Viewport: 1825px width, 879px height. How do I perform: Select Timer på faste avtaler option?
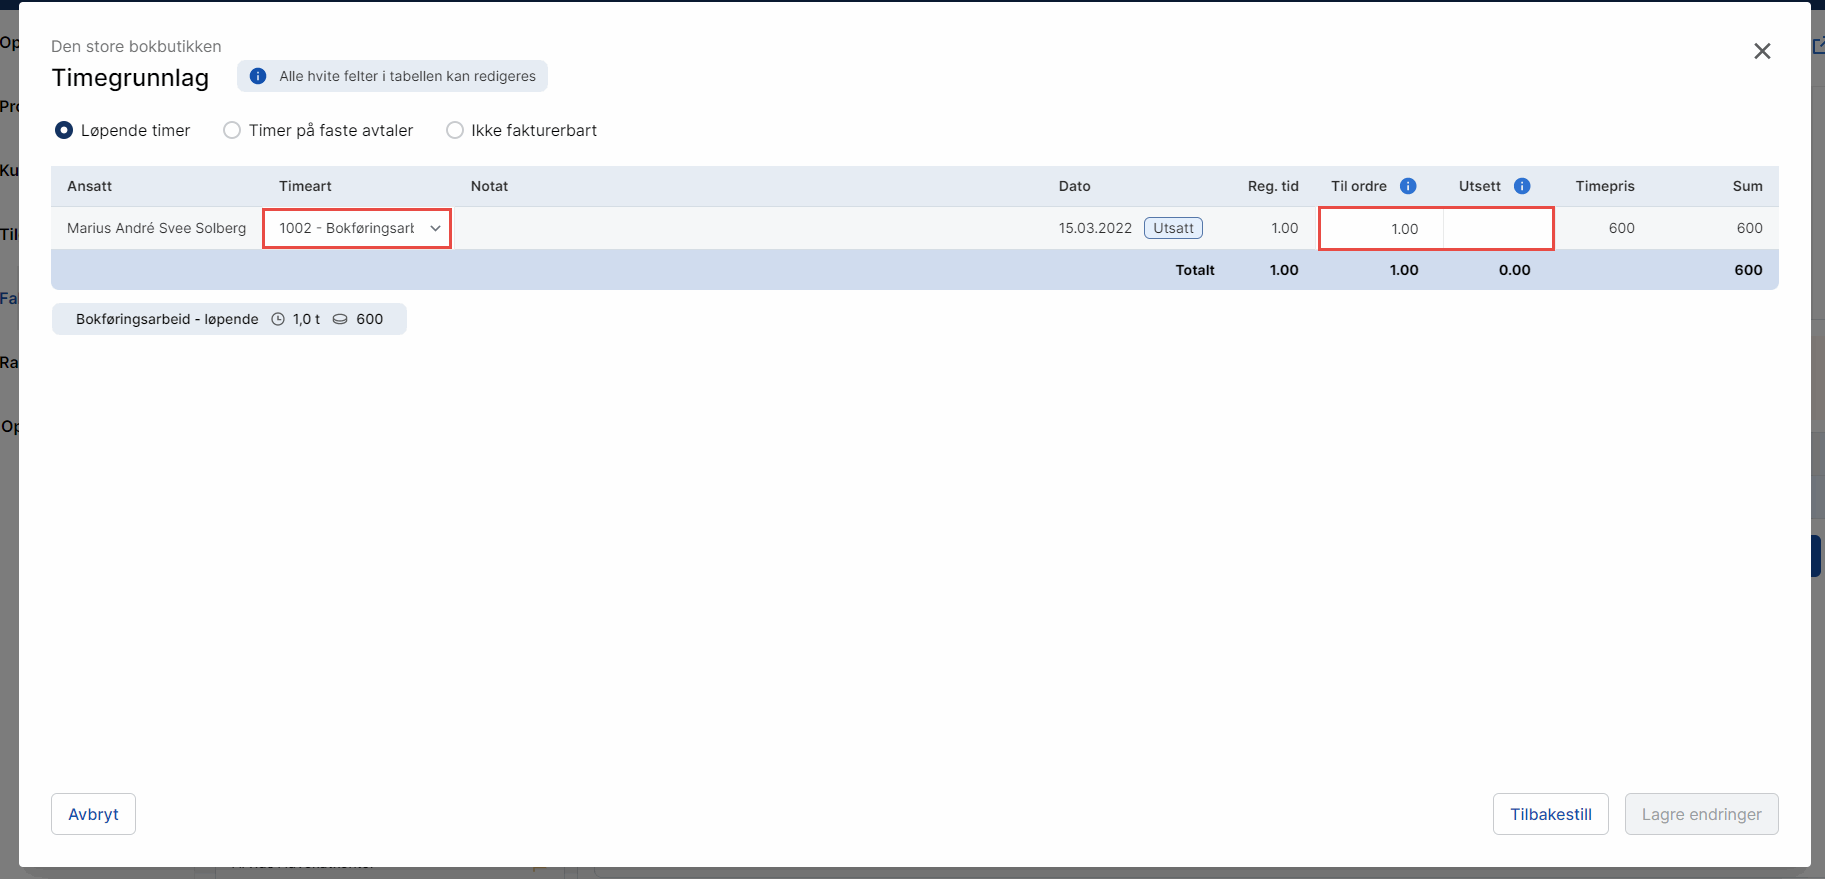pos(232,130)
